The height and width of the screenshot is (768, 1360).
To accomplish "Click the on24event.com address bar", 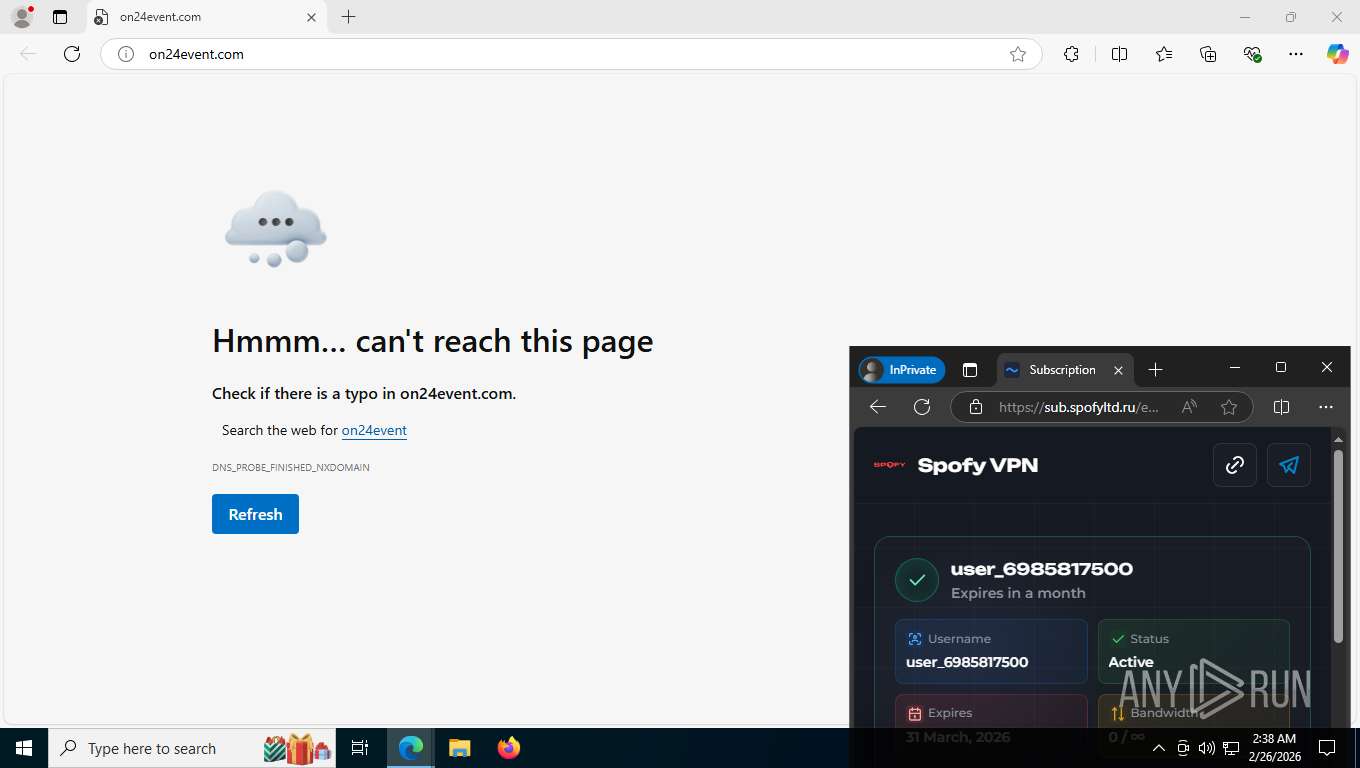I will (570, 54).
